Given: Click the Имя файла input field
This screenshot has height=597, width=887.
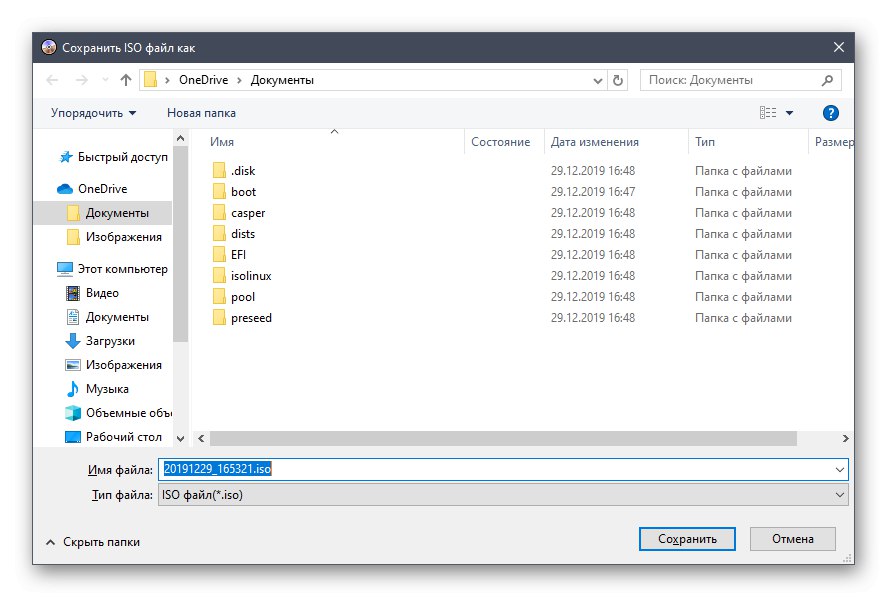Looking at the screenshot, I should coord(495,469).
